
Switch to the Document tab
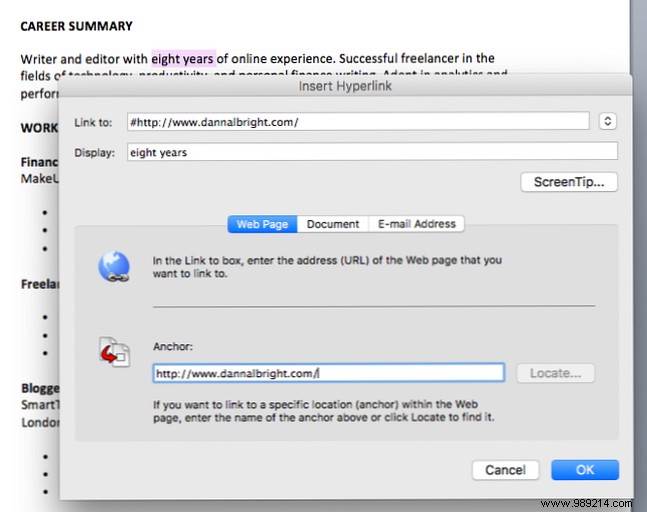click(x=333, y=224)
